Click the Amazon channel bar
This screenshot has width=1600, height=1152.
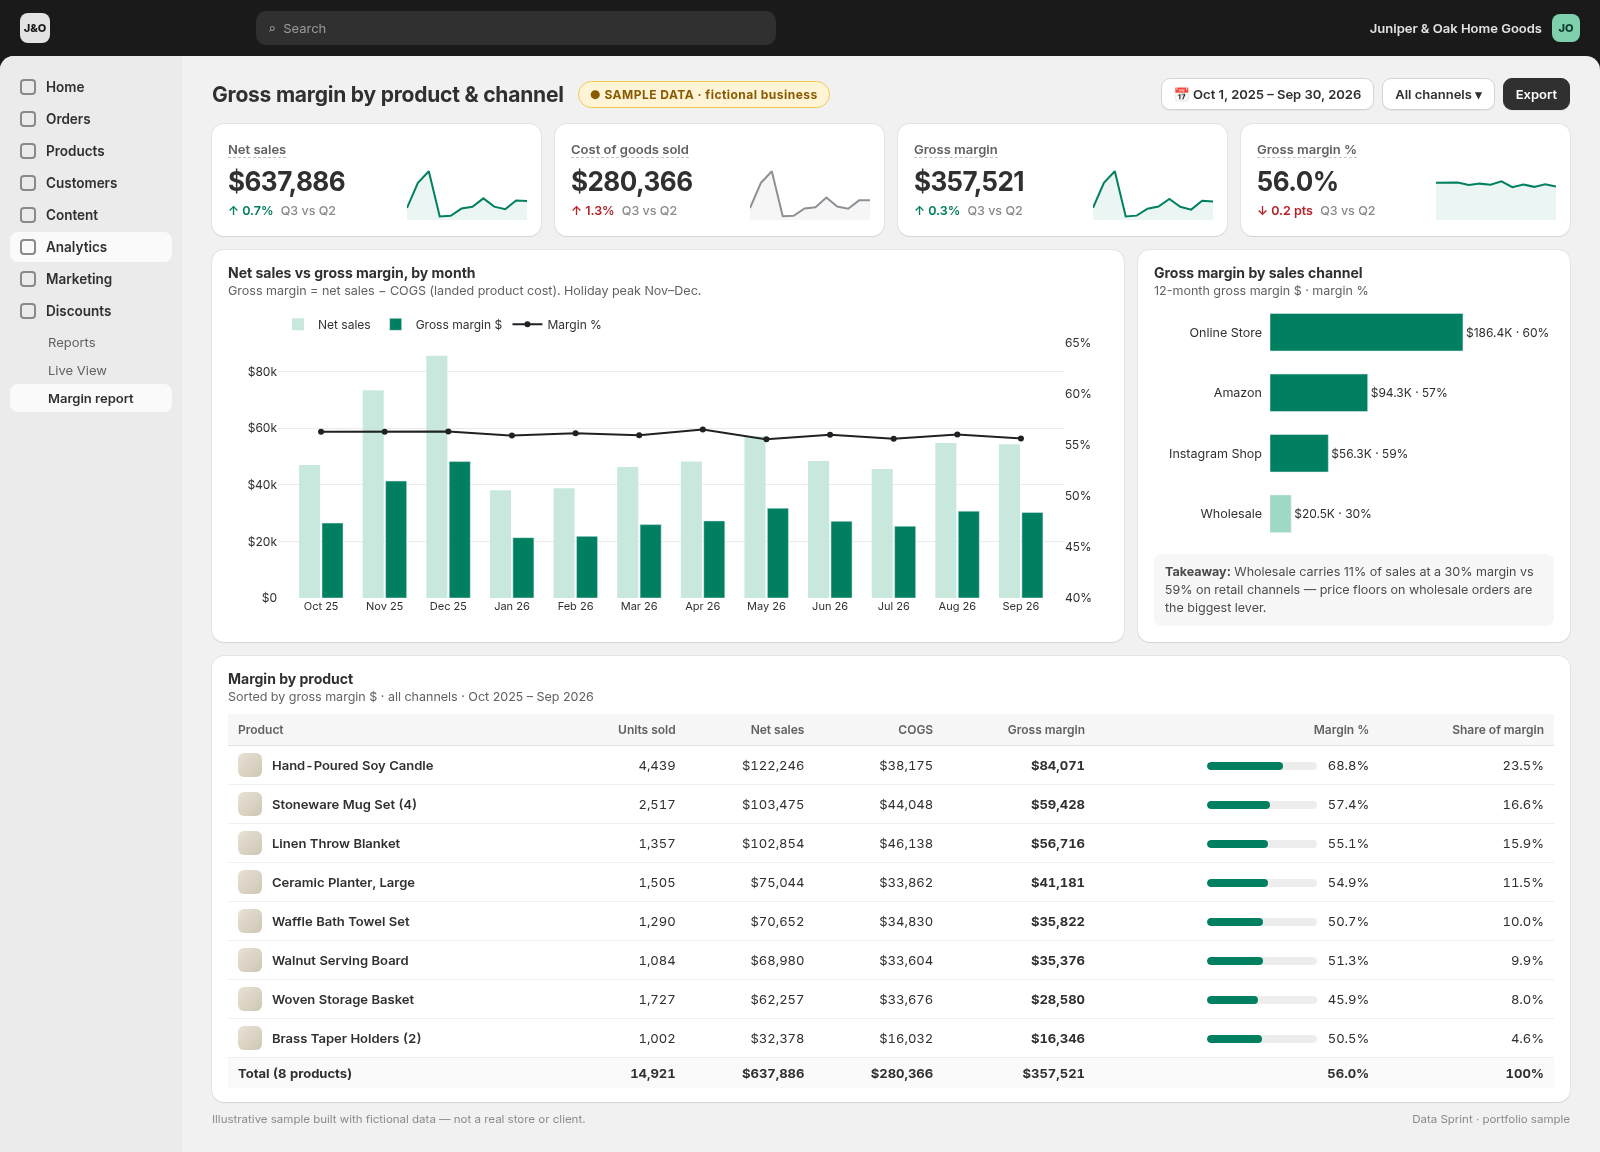(1318, 392)
